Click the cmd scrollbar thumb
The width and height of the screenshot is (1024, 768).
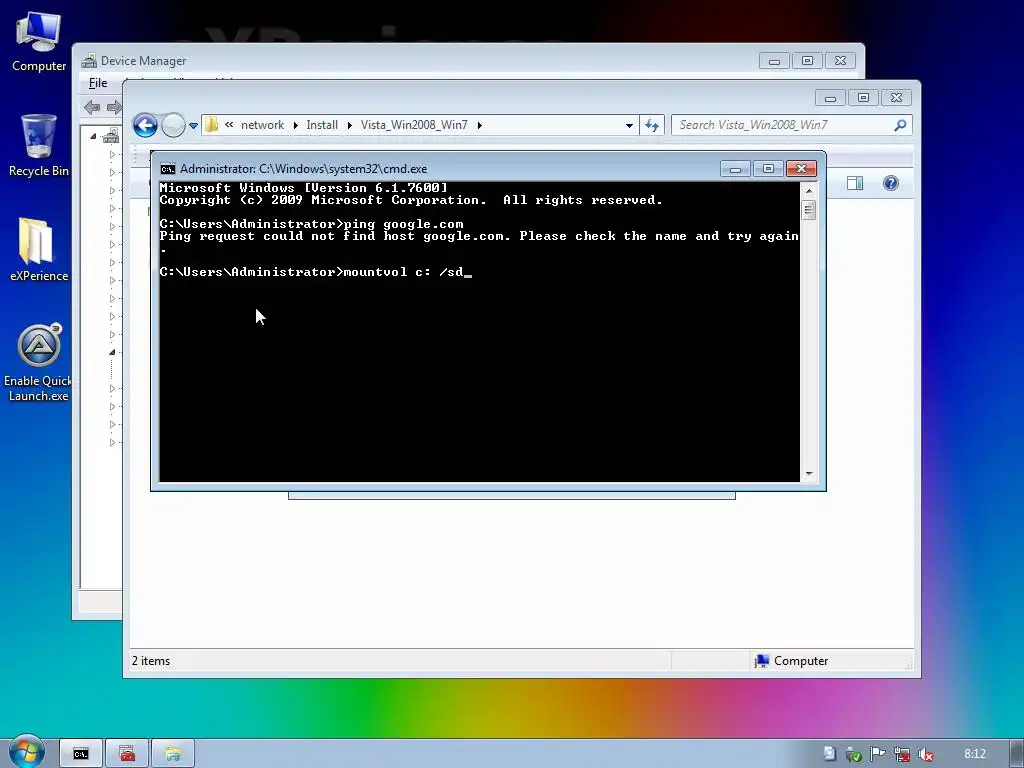pyautogui.click(x=809, y=210)
